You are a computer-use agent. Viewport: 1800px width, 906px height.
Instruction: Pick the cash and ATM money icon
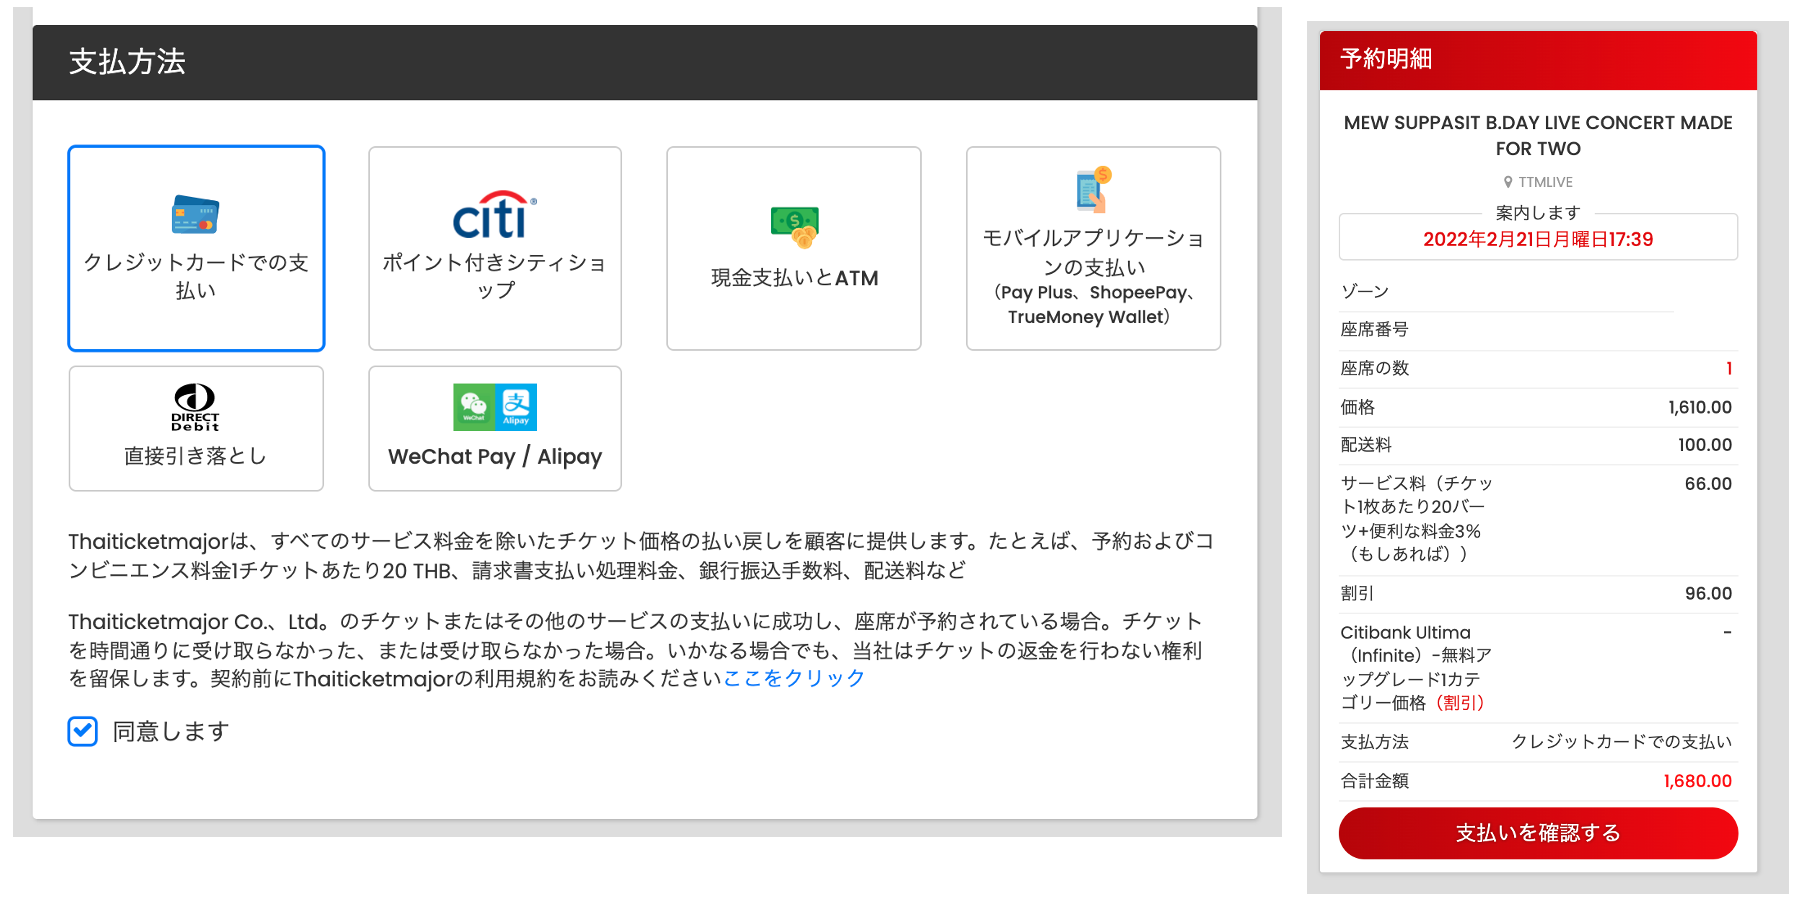pos(795,227)
